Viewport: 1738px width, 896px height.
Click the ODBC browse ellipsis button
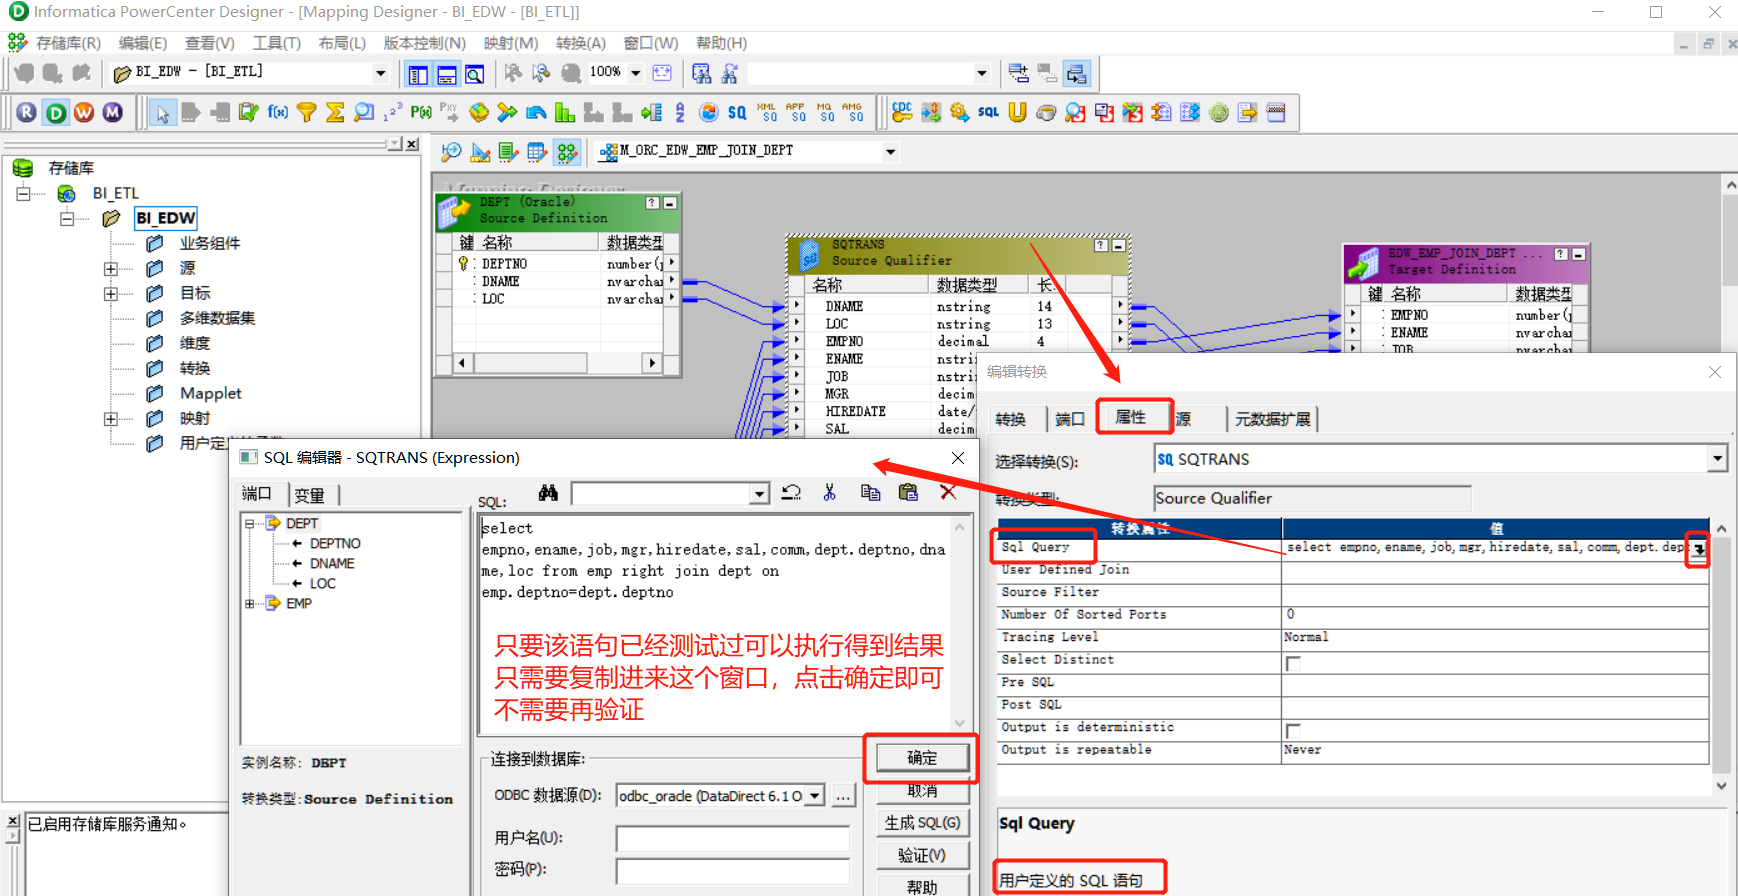[x=843, y=796]
